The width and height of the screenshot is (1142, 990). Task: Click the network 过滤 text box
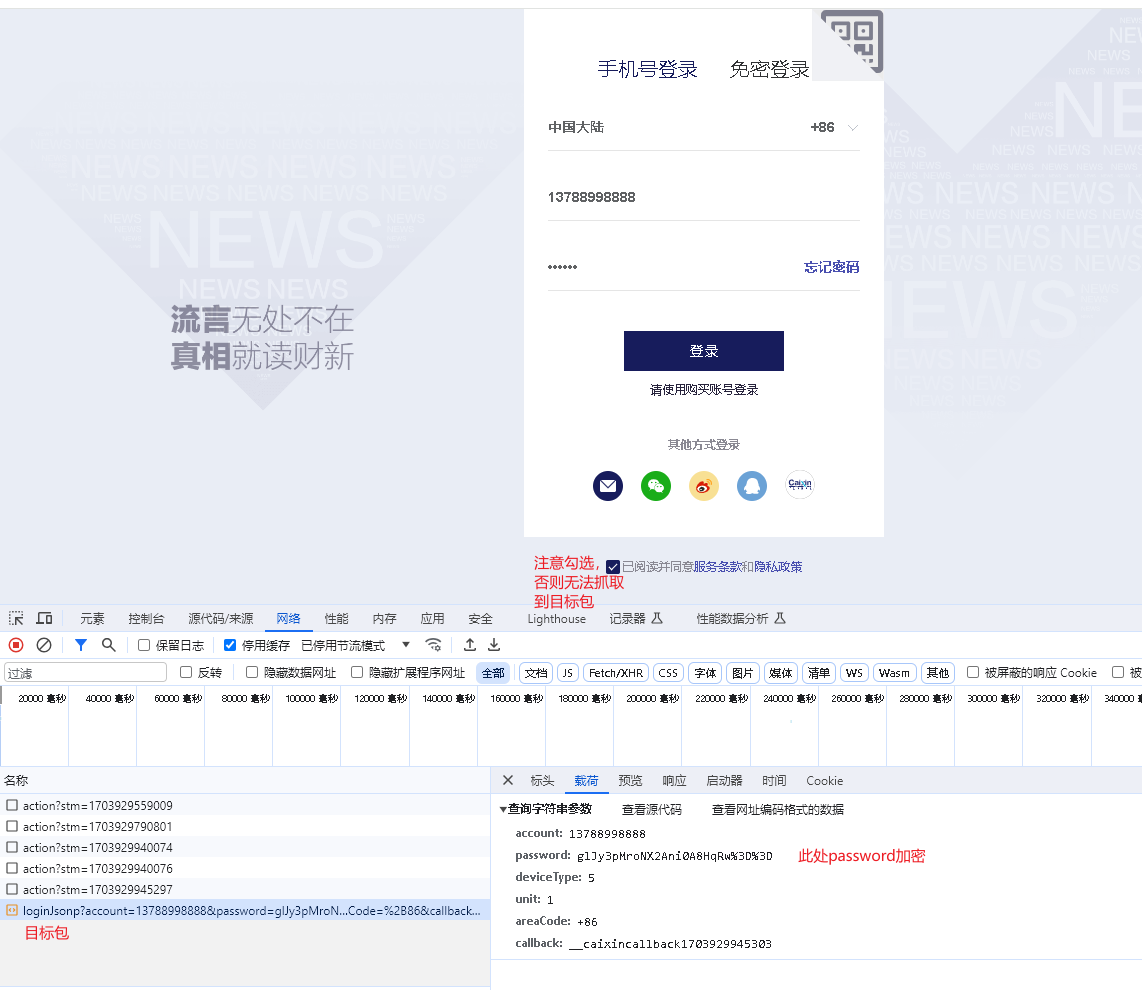click(x=85, y=672)
